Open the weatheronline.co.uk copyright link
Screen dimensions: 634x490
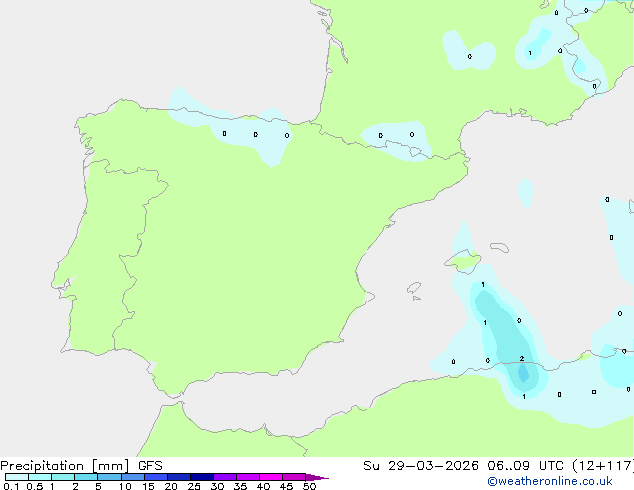point(550,481)
